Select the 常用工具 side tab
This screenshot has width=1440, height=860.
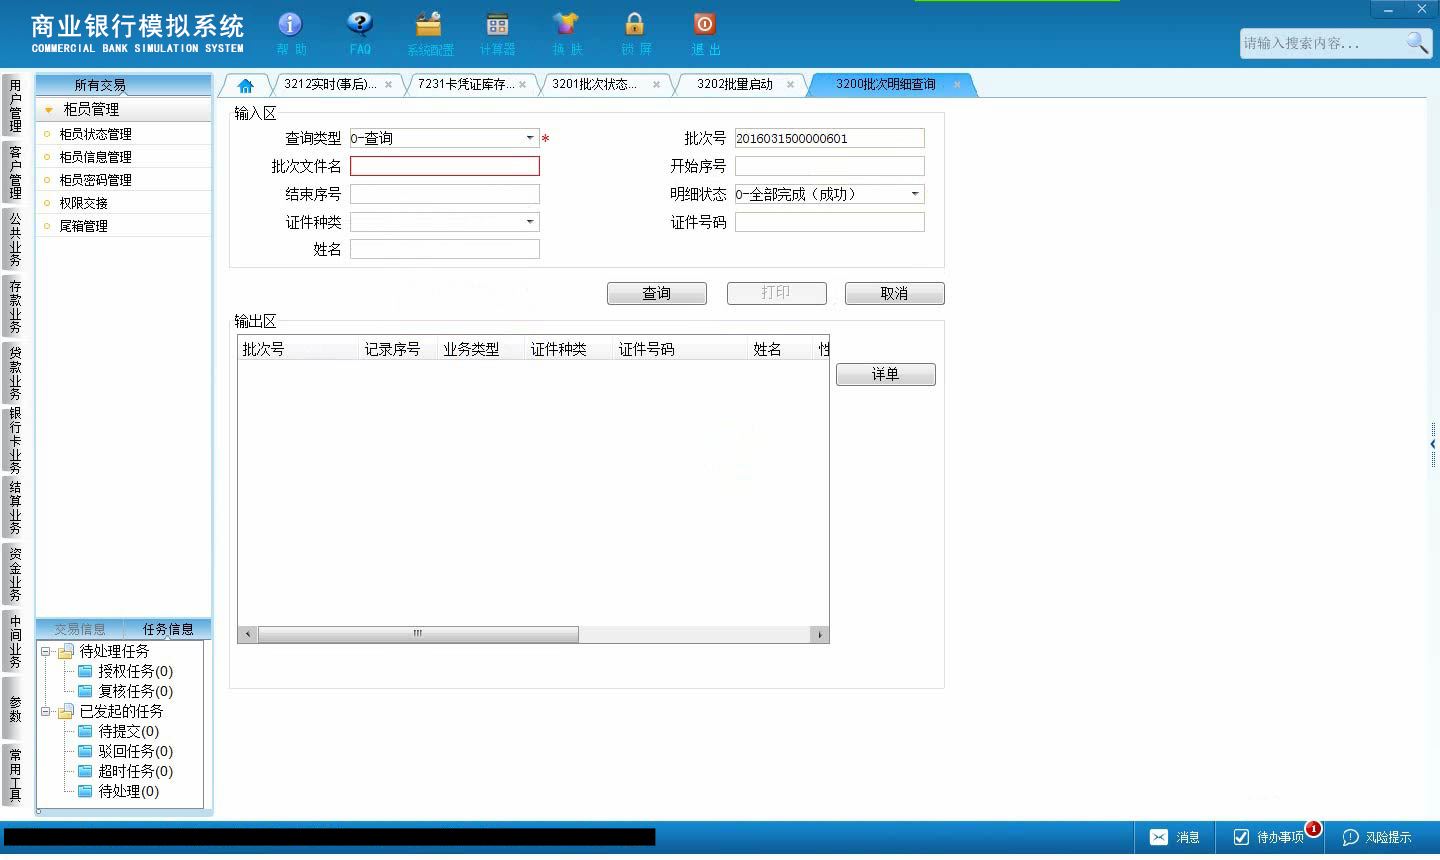[14, 775]
